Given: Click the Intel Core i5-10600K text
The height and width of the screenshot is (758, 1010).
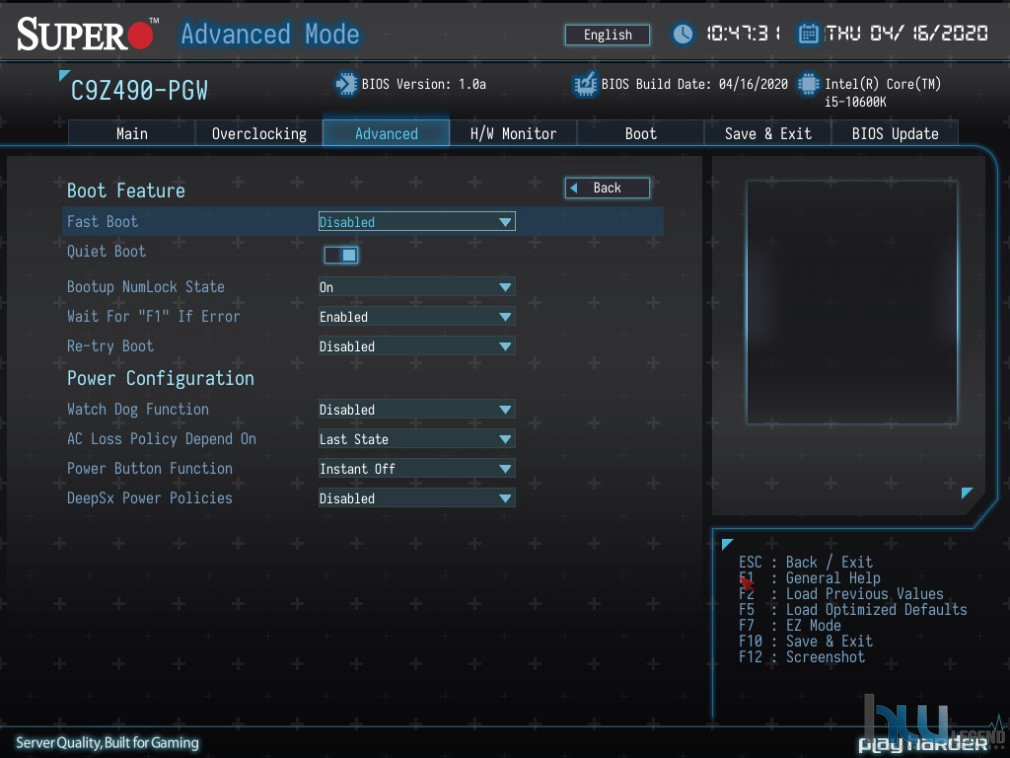Looking at the screenshot, I should pyautogui.click(x=883, y=92).
